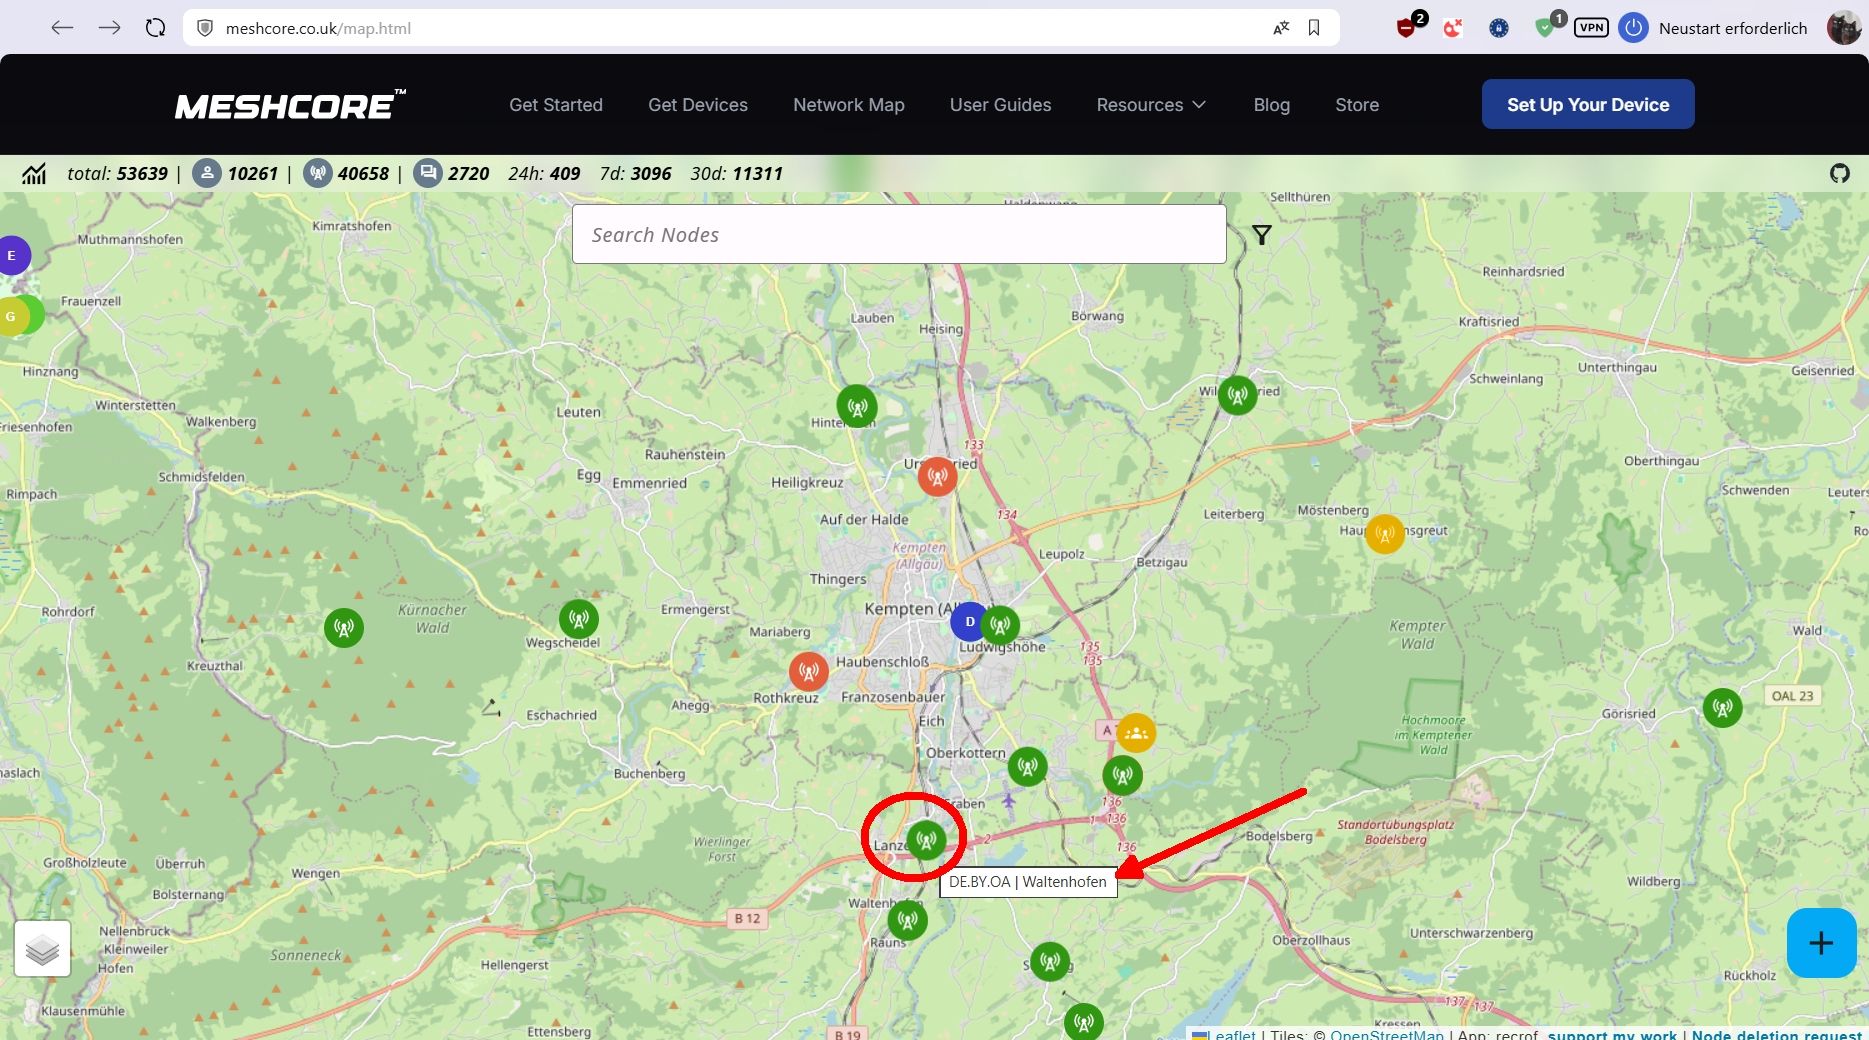Focus the Search Nodes field
Image resolution: width=1869 pixels, height=1040 pixels.
[899, 234]
